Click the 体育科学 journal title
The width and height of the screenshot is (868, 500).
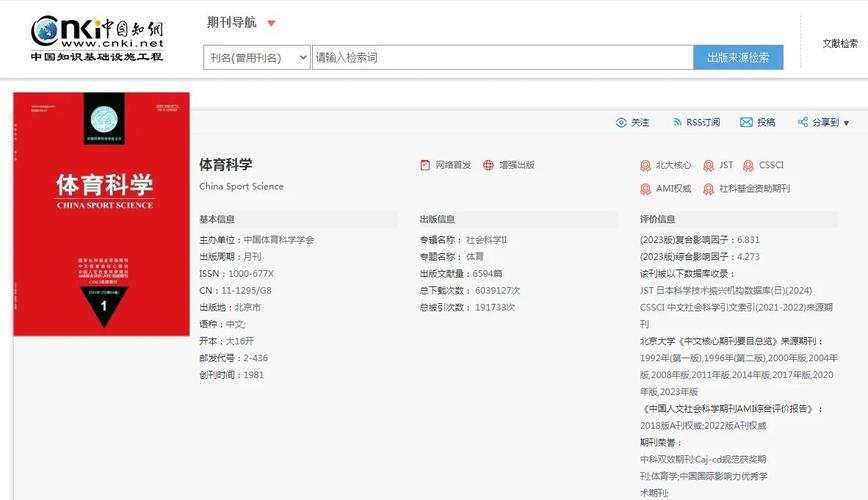pyautogui.click(x=226, y=164)
